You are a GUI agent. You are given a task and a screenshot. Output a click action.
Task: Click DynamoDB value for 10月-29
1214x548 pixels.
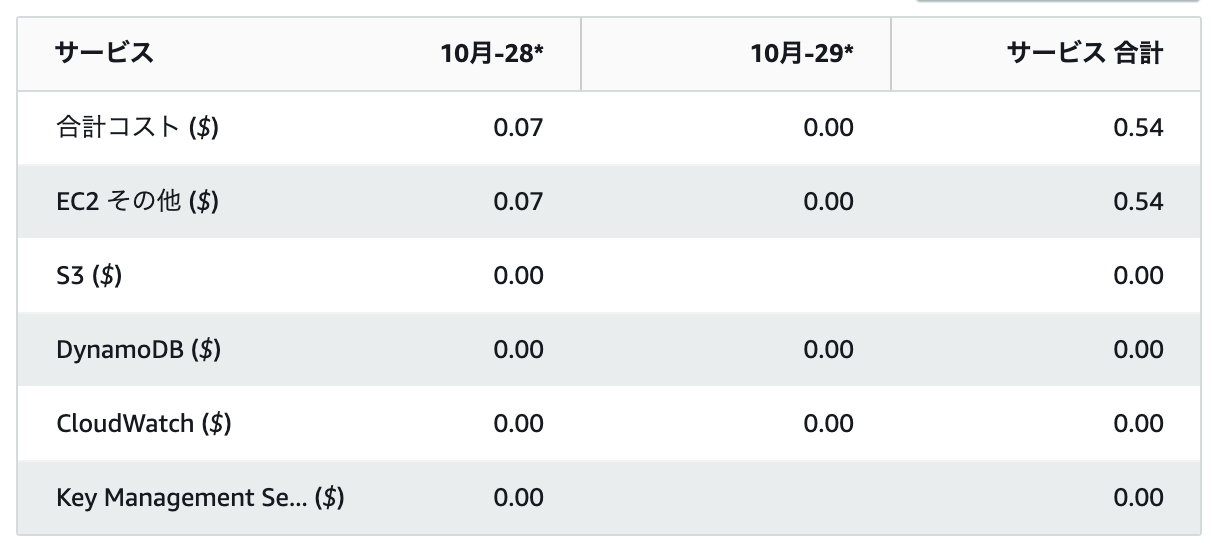pos(828,350)
